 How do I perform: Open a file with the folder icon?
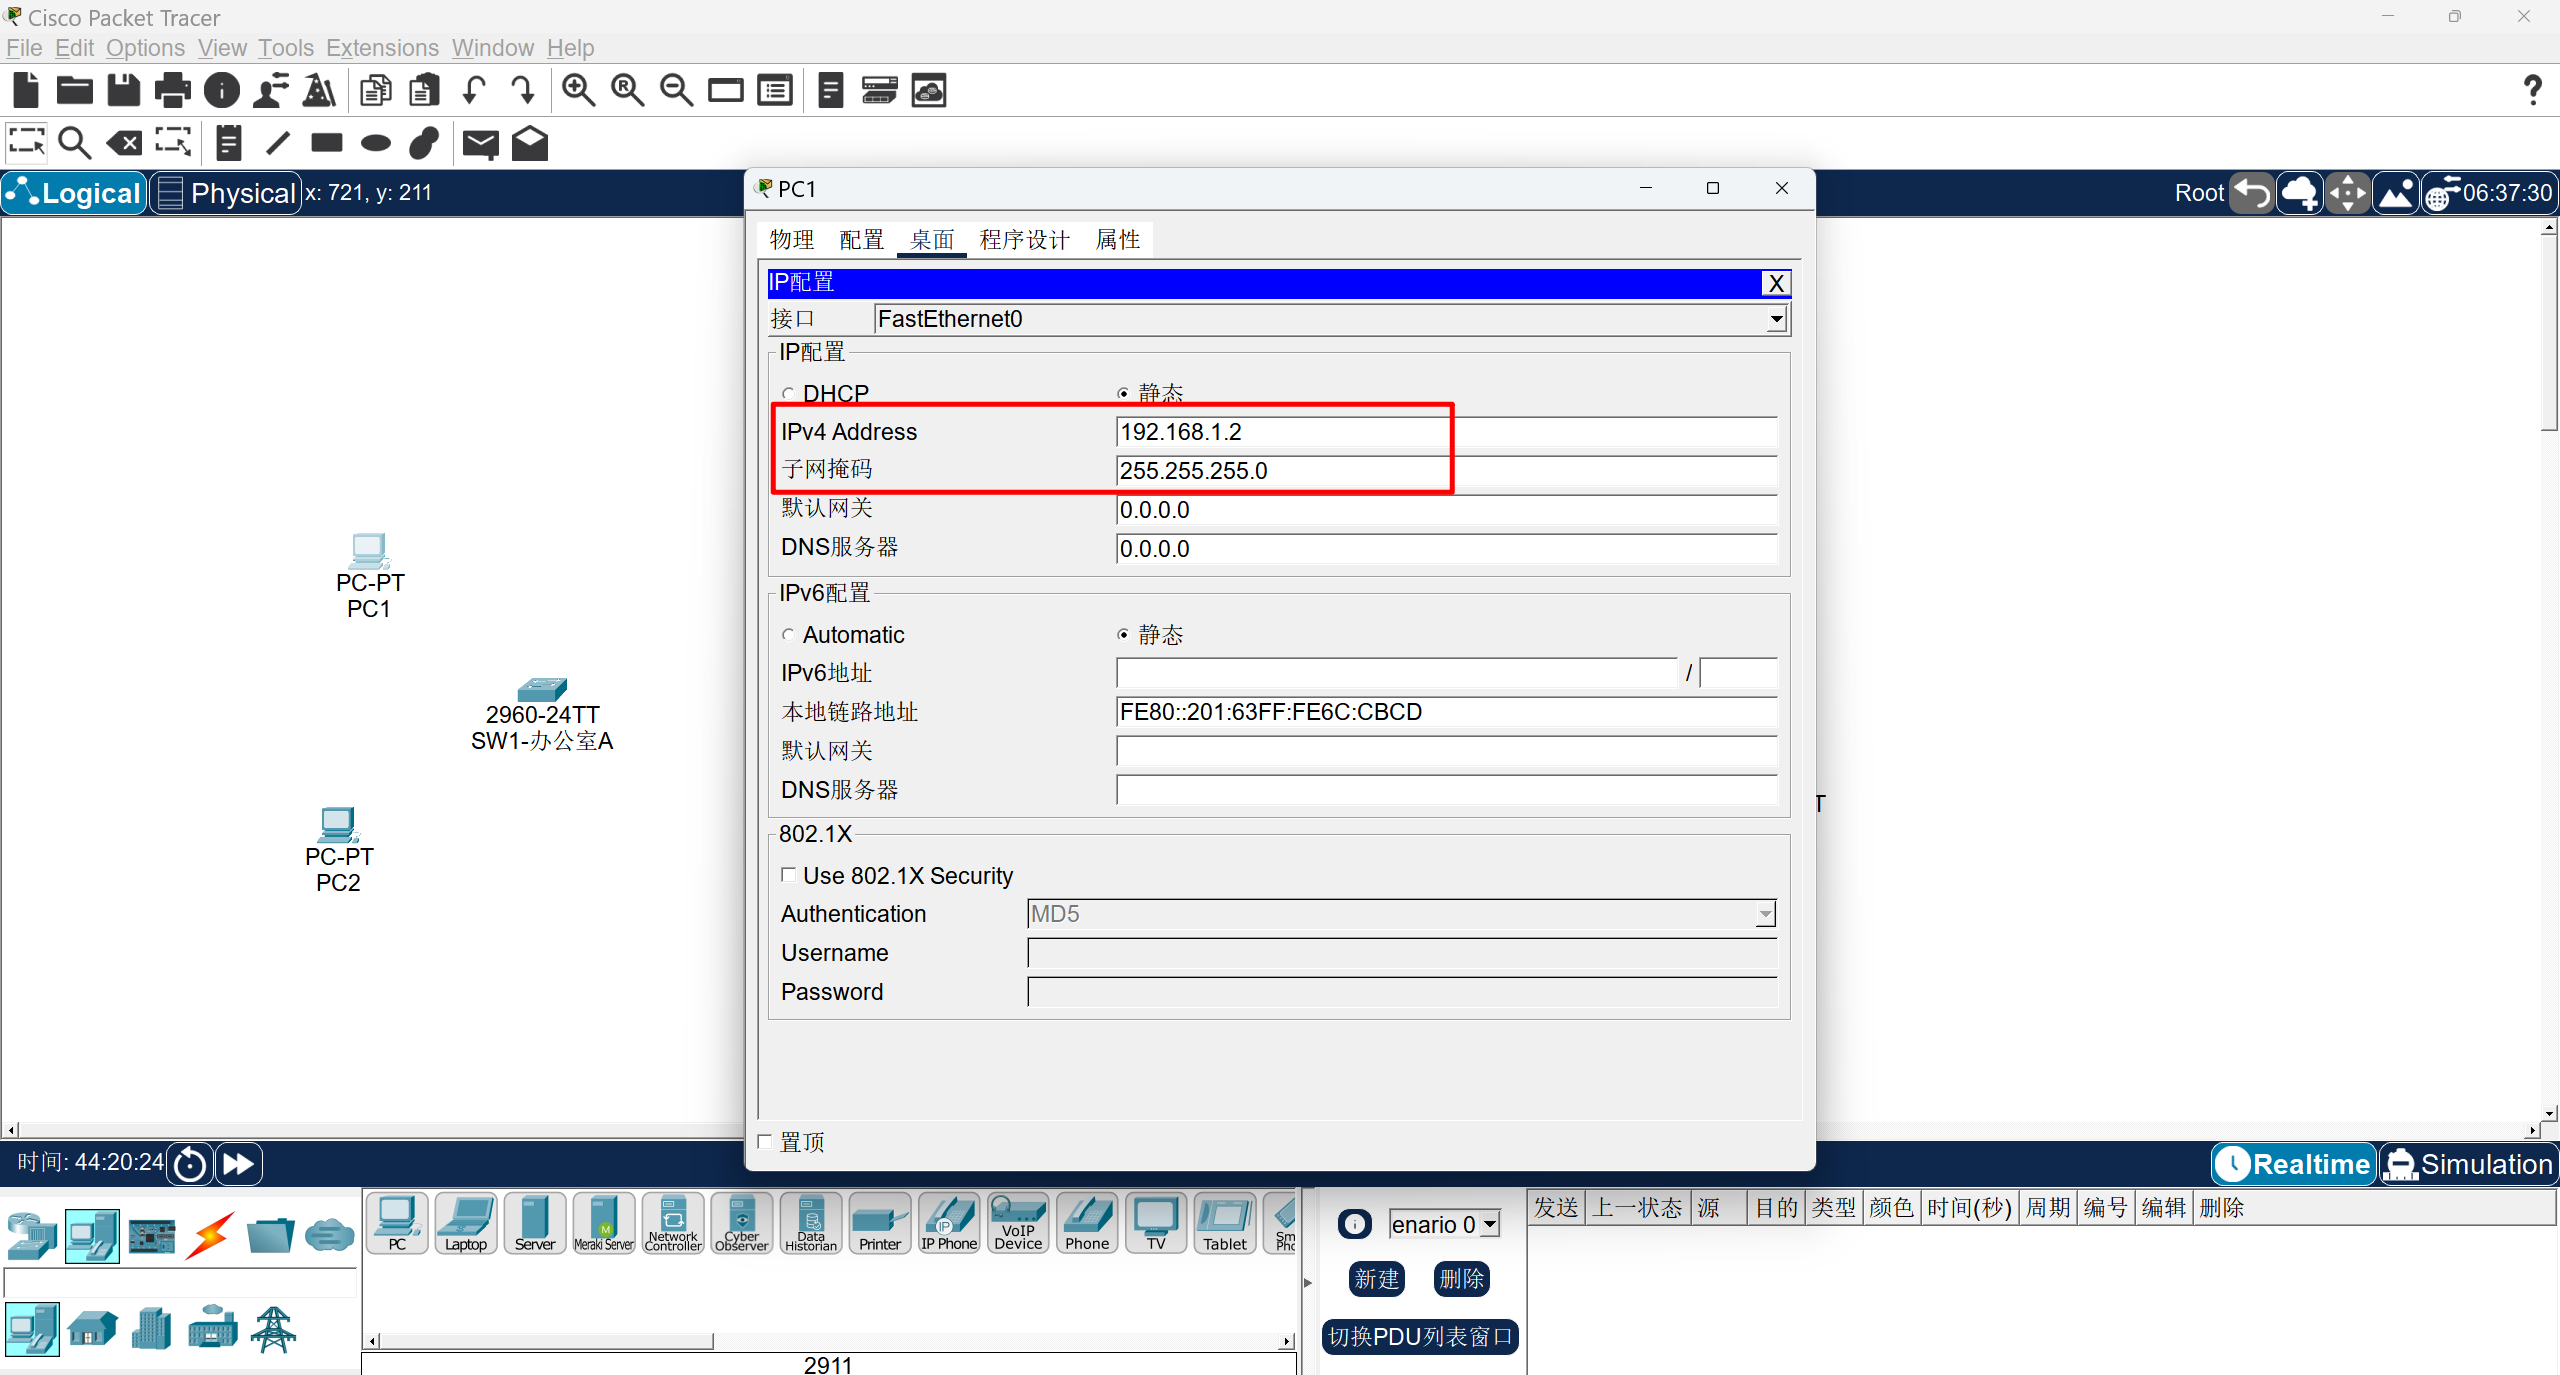75,90
